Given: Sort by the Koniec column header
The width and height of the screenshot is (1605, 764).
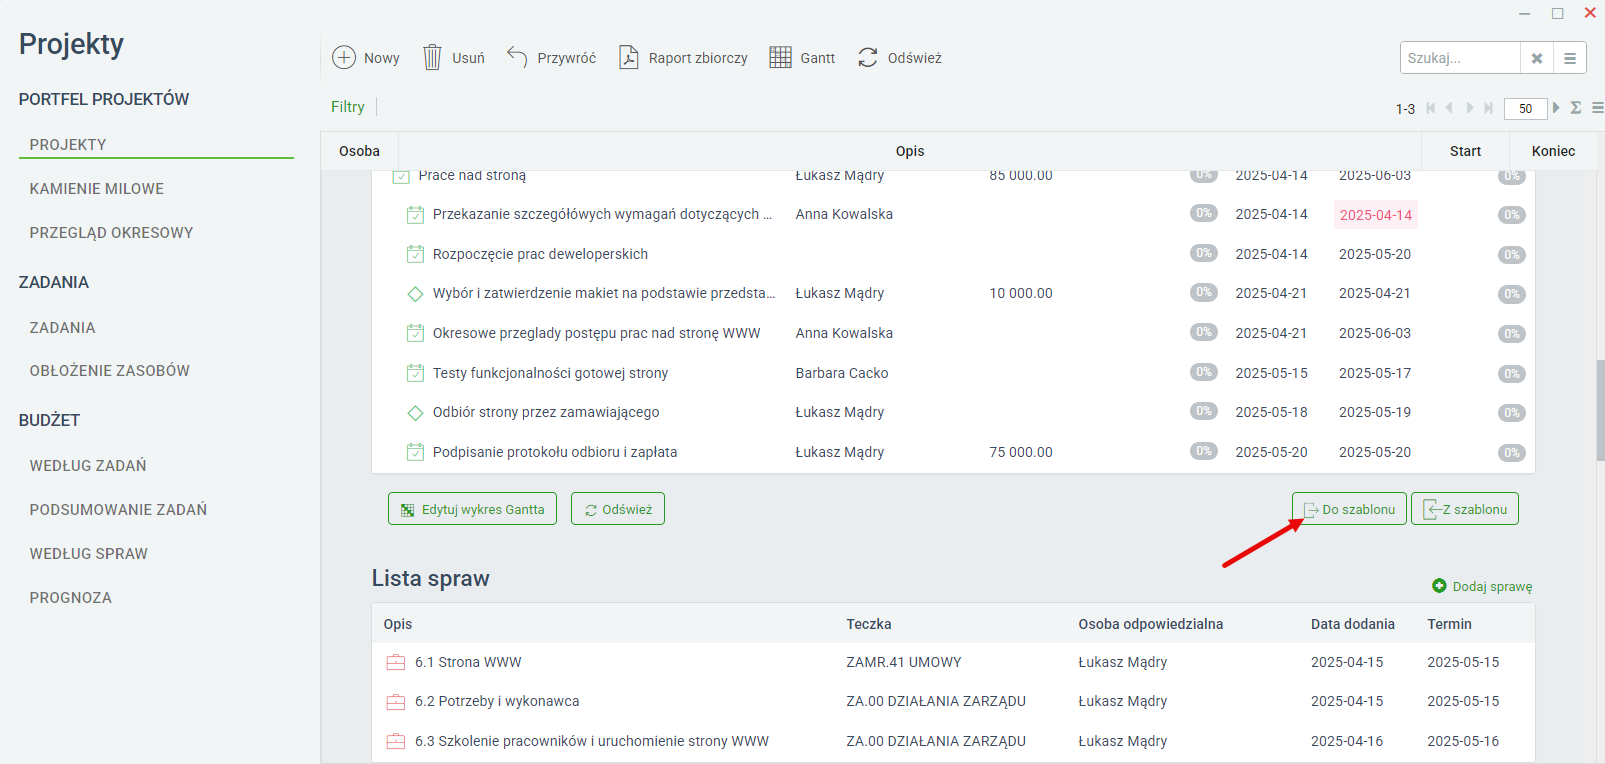Looking at the screenshot, I should click(1553, 151).
